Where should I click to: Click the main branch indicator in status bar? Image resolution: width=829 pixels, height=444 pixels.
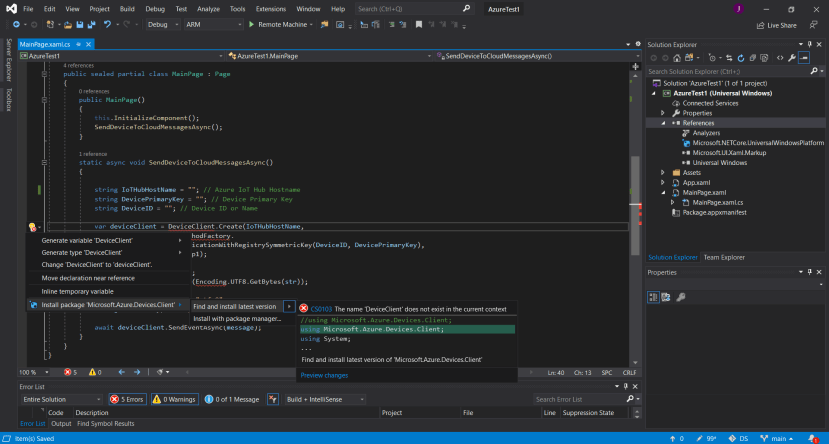777,438
